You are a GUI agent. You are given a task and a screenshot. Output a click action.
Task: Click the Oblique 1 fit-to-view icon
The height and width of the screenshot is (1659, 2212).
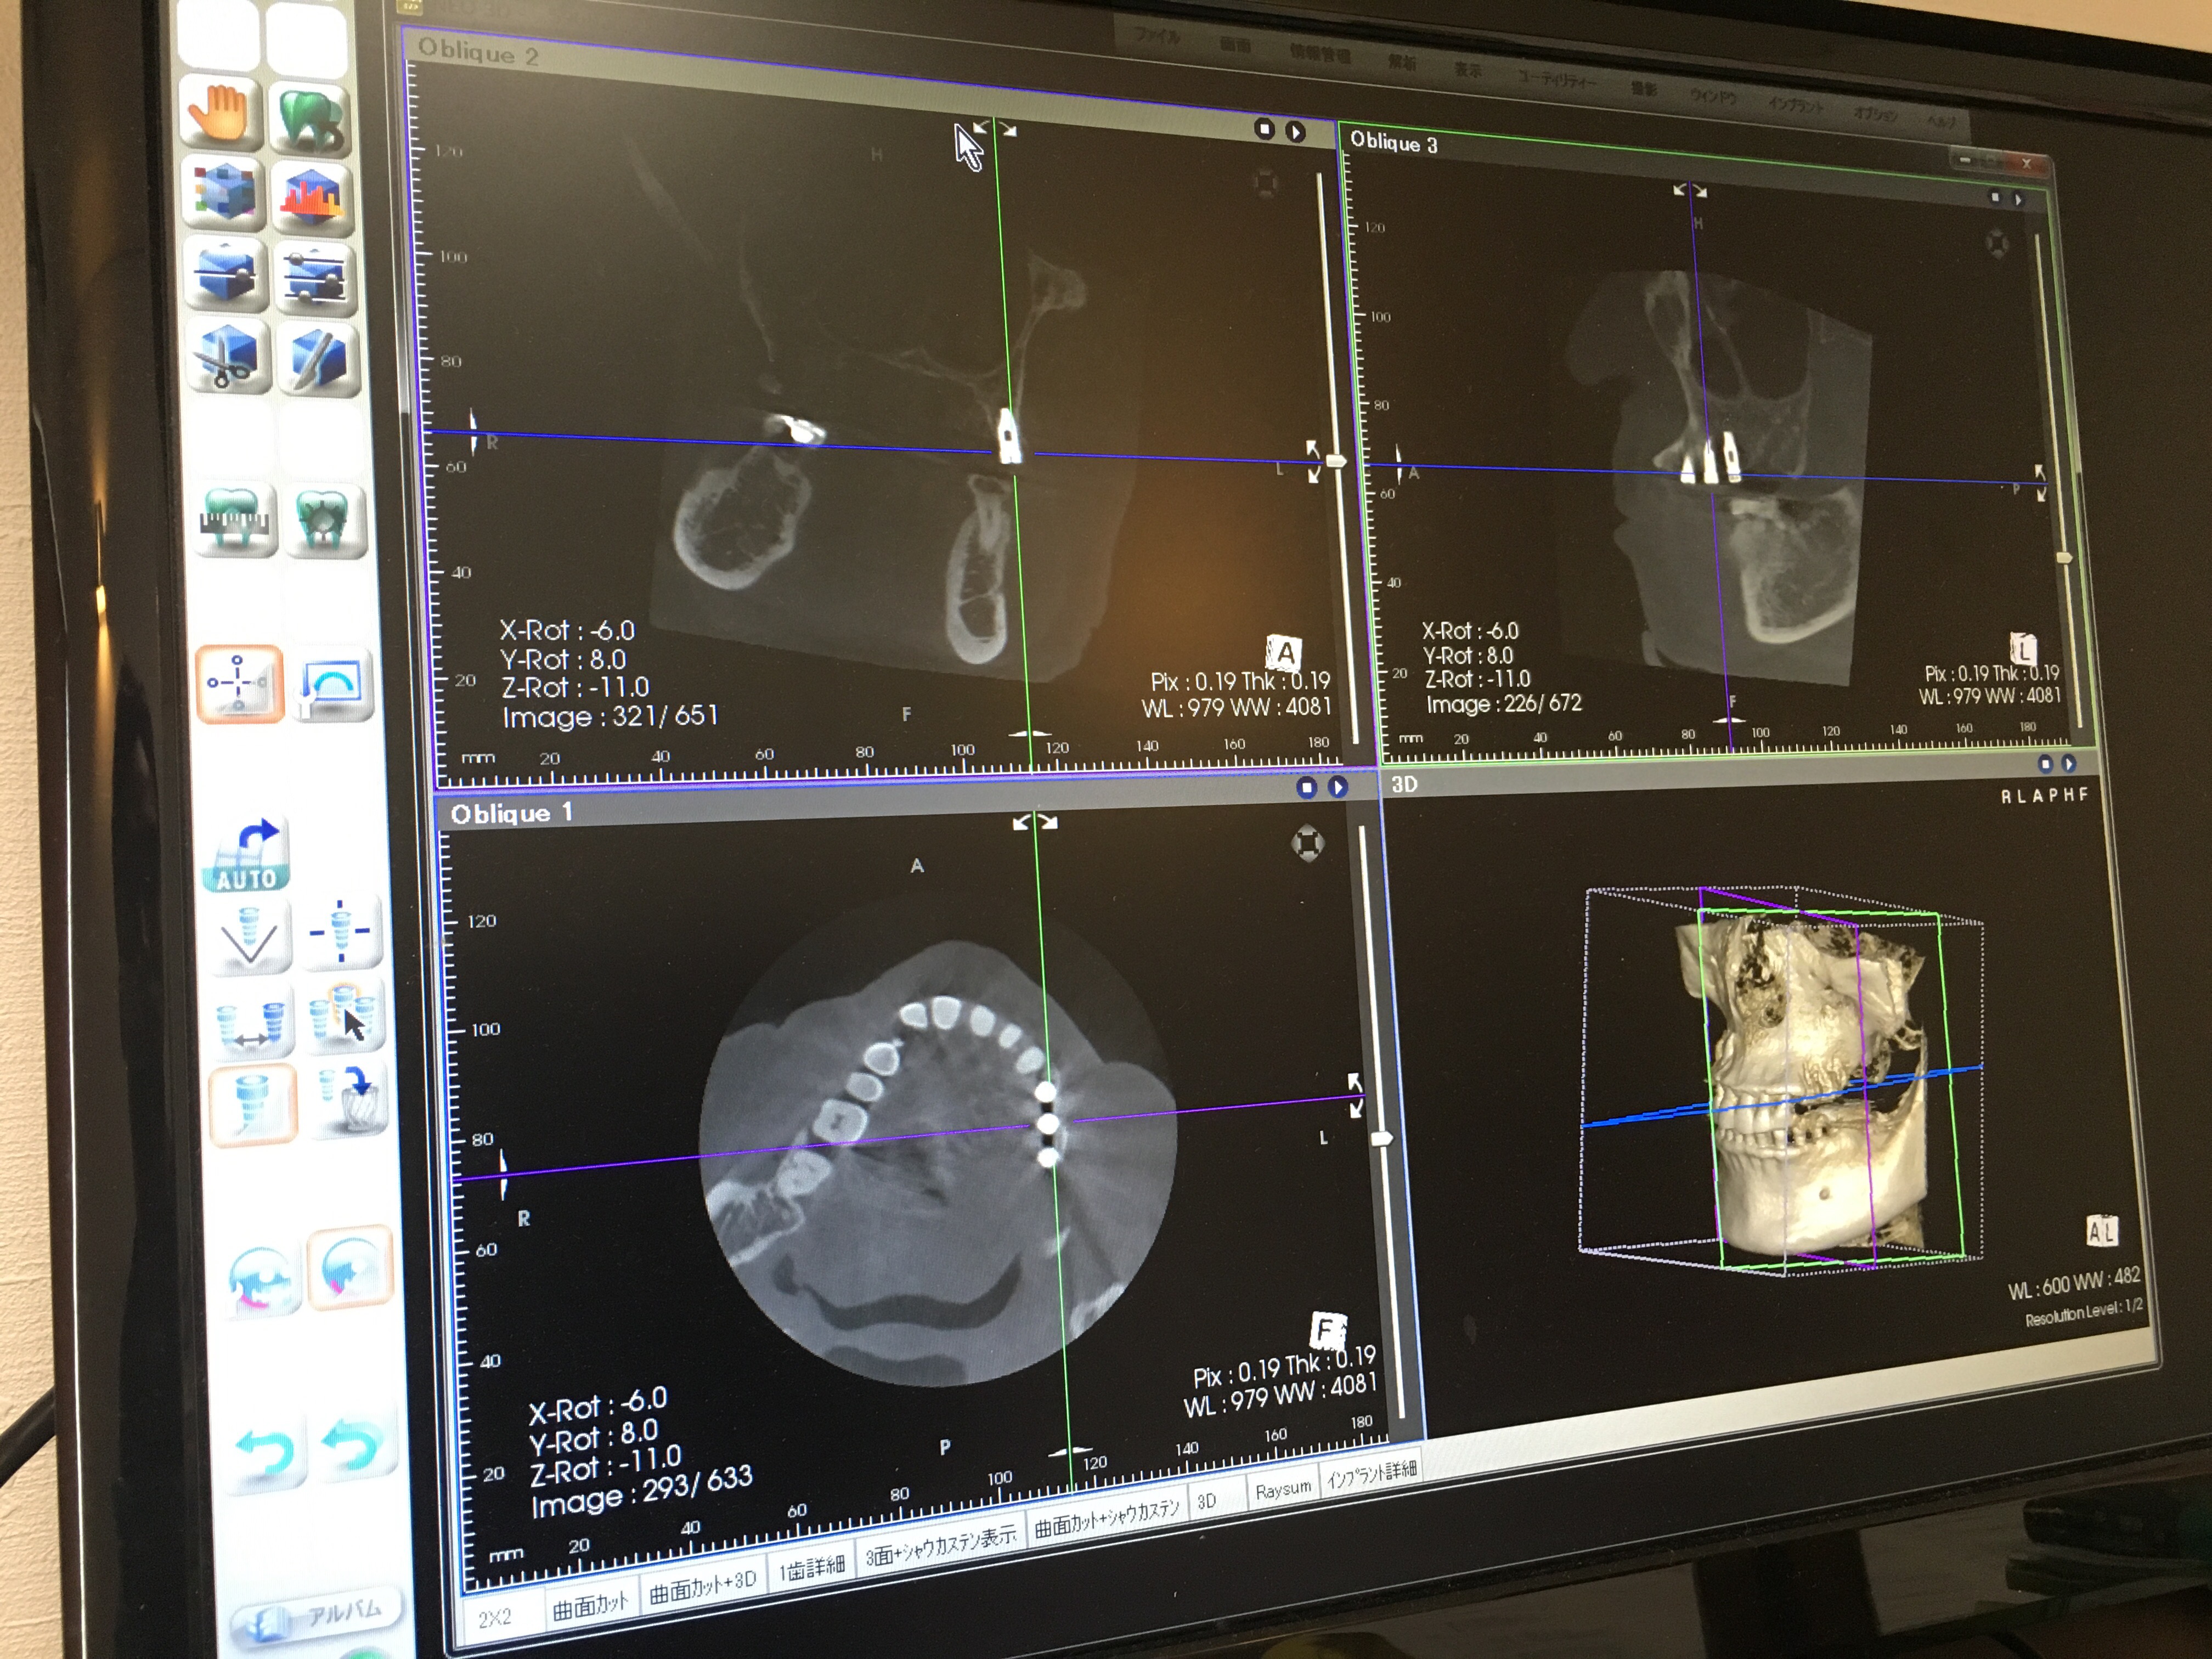[1307, 843]
